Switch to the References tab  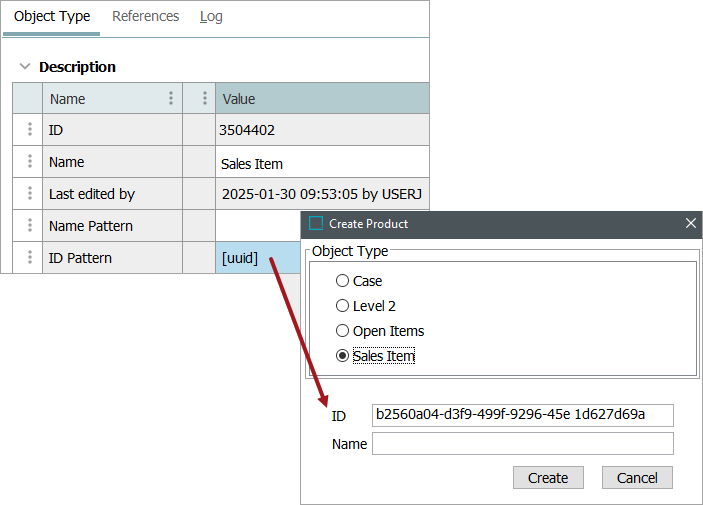[146, 16]
